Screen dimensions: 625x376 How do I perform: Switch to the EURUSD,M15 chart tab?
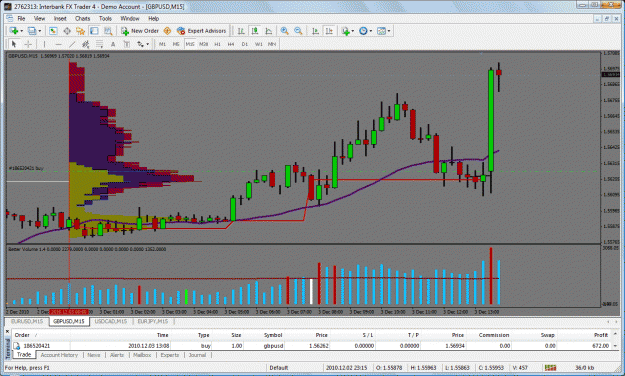click(27, 321)
